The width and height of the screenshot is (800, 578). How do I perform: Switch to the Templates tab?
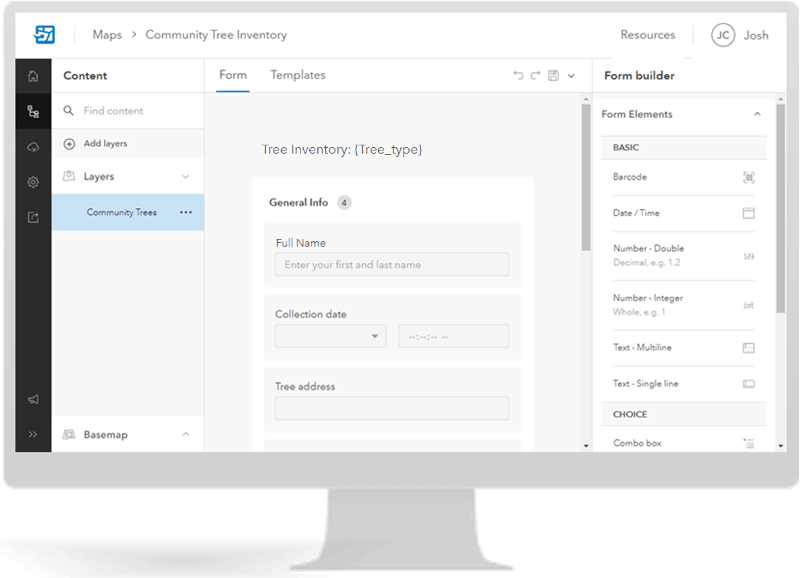tap(297, 74)
